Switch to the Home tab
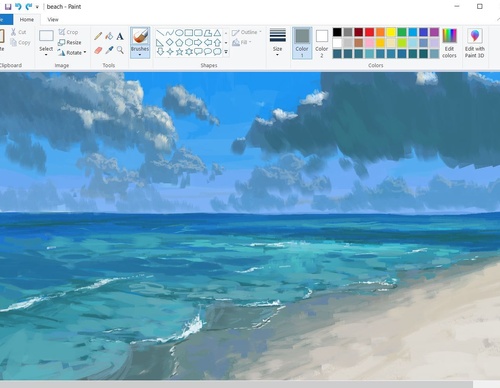Image resolution: width=500 pixels, height=388 pixels. click(x=27, y=20)
